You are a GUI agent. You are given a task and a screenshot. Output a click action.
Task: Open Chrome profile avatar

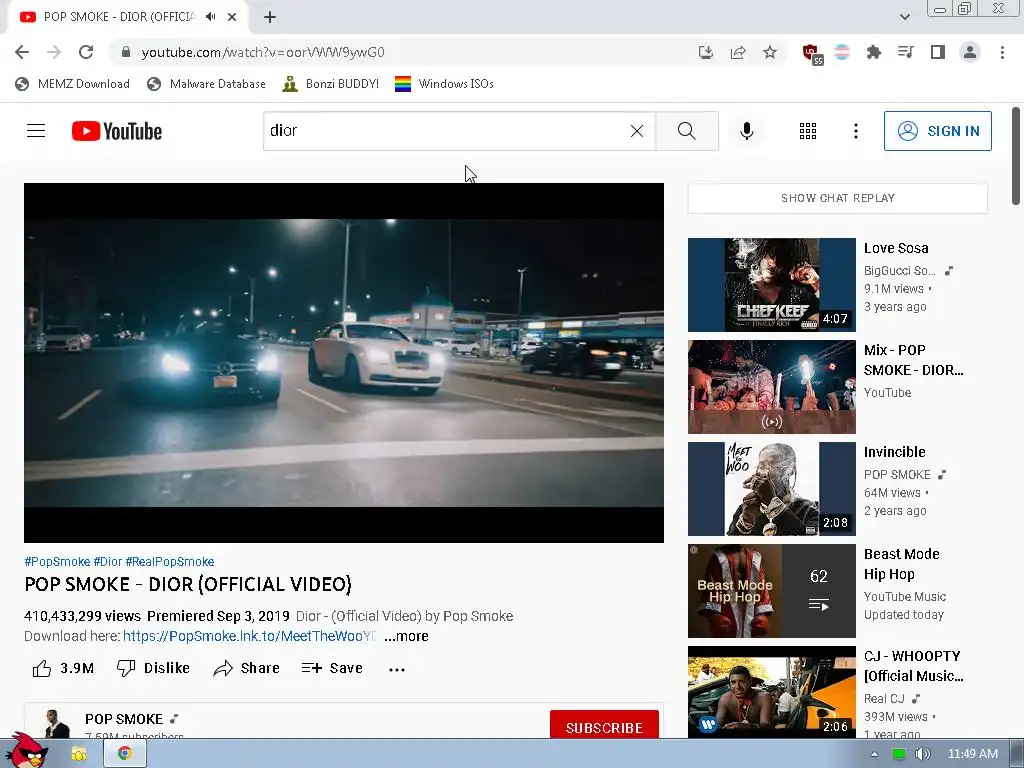970,52
